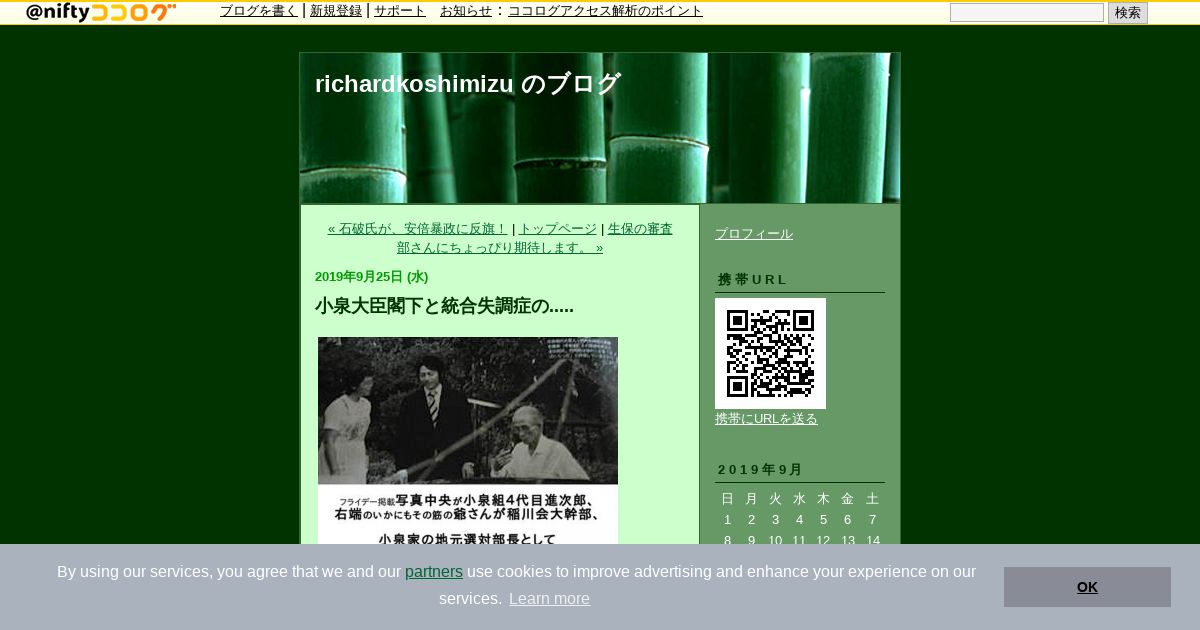Click Learn more in cookie banner
This screenshot has width=1200, height=630.
pyautogui.click(x=549, y=599)
